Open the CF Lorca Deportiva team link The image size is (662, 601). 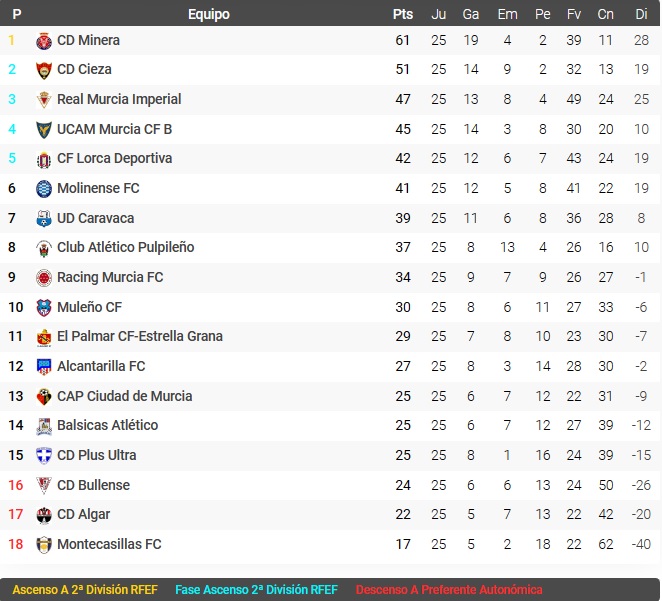114,158
